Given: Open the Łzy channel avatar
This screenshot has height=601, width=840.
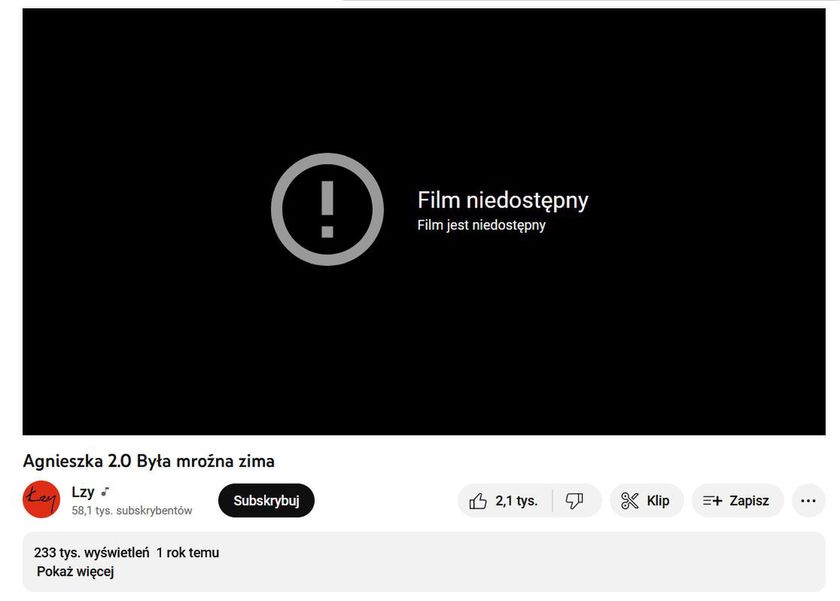Looking at the screenshot, I should tap(41, 499).
